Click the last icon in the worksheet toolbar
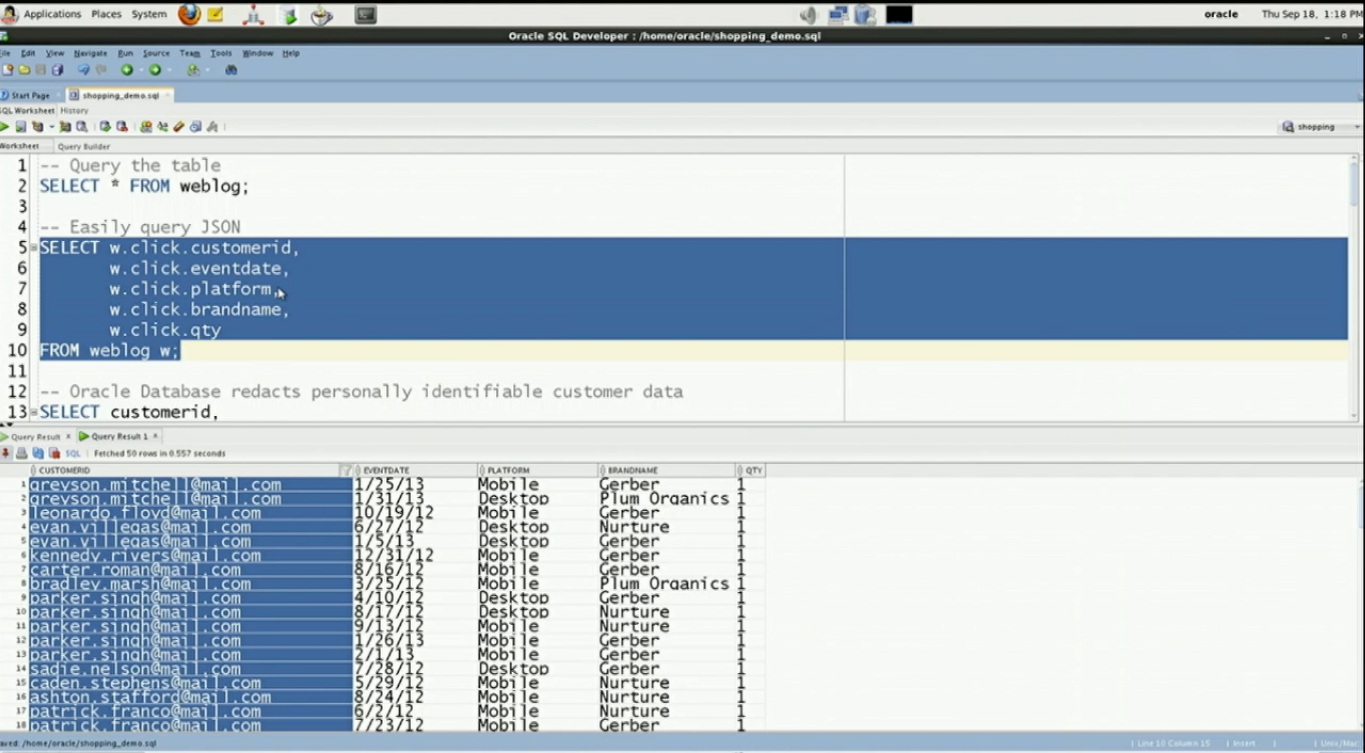 click(212, 127)
